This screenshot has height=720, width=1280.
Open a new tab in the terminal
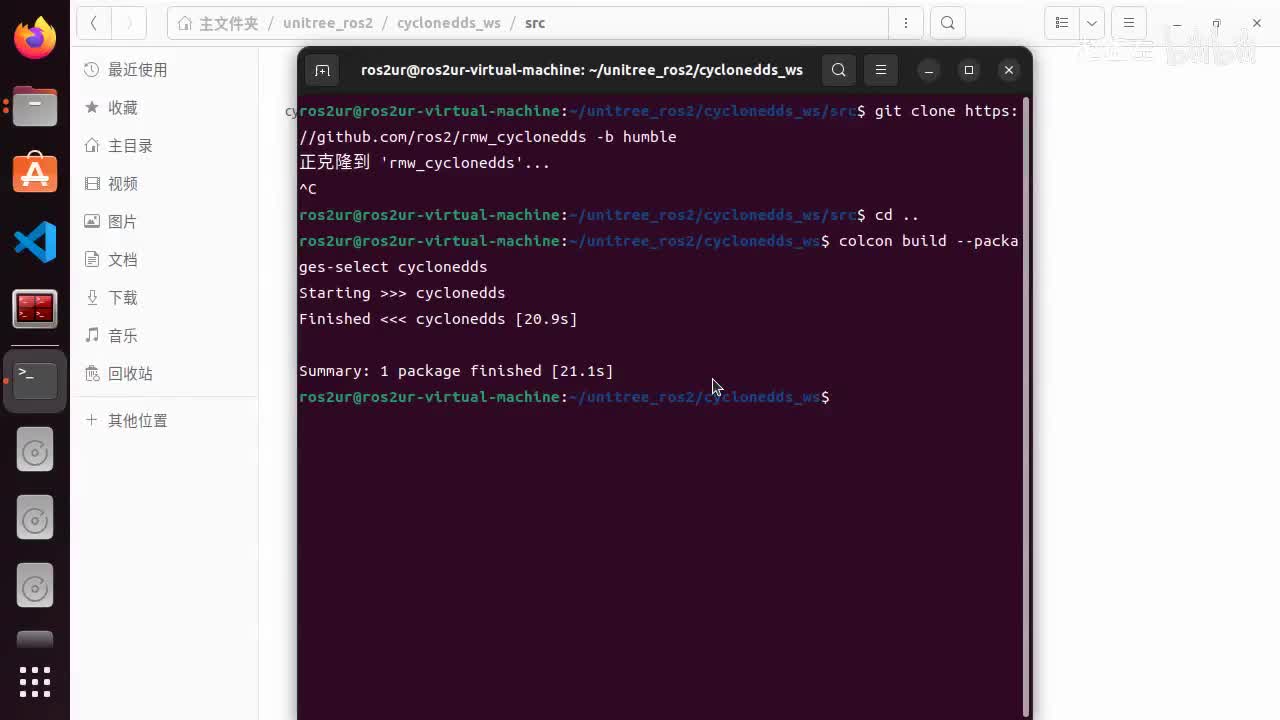tap(322, 70)
